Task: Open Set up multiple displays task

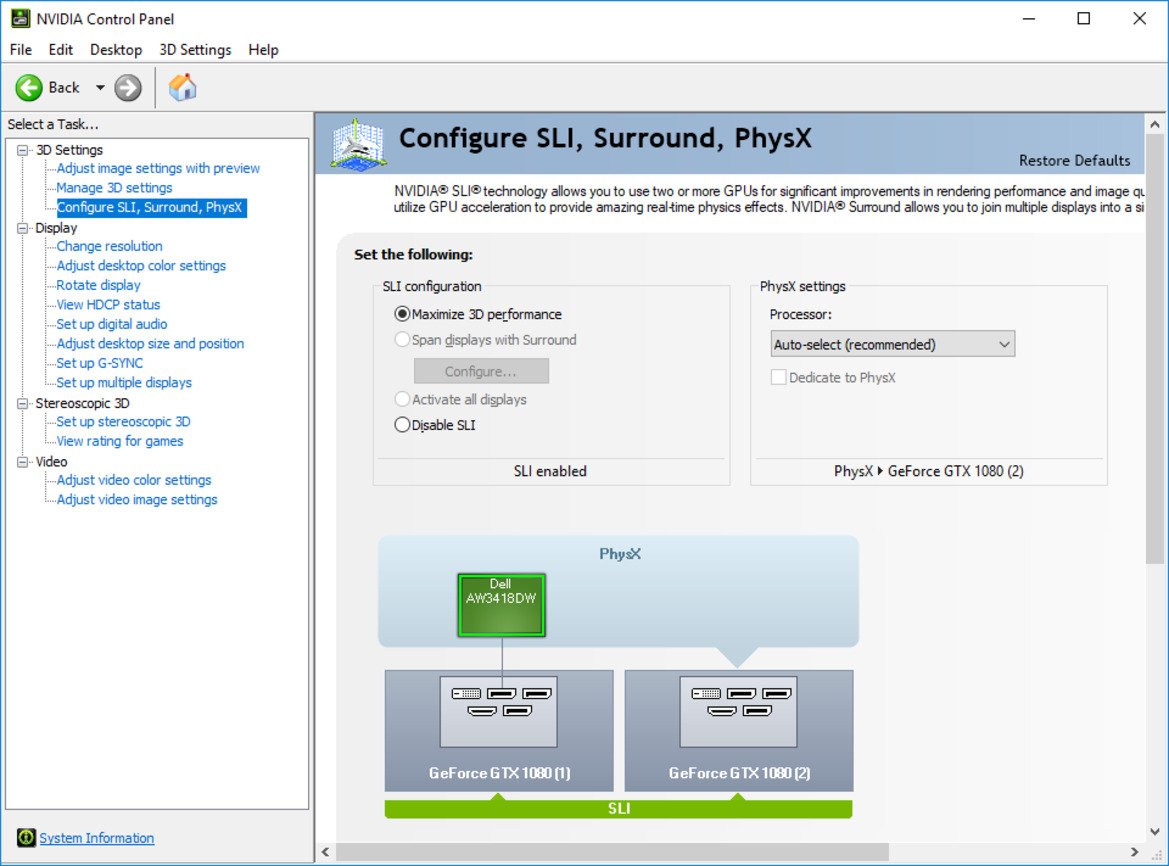Action: point(124,382)
